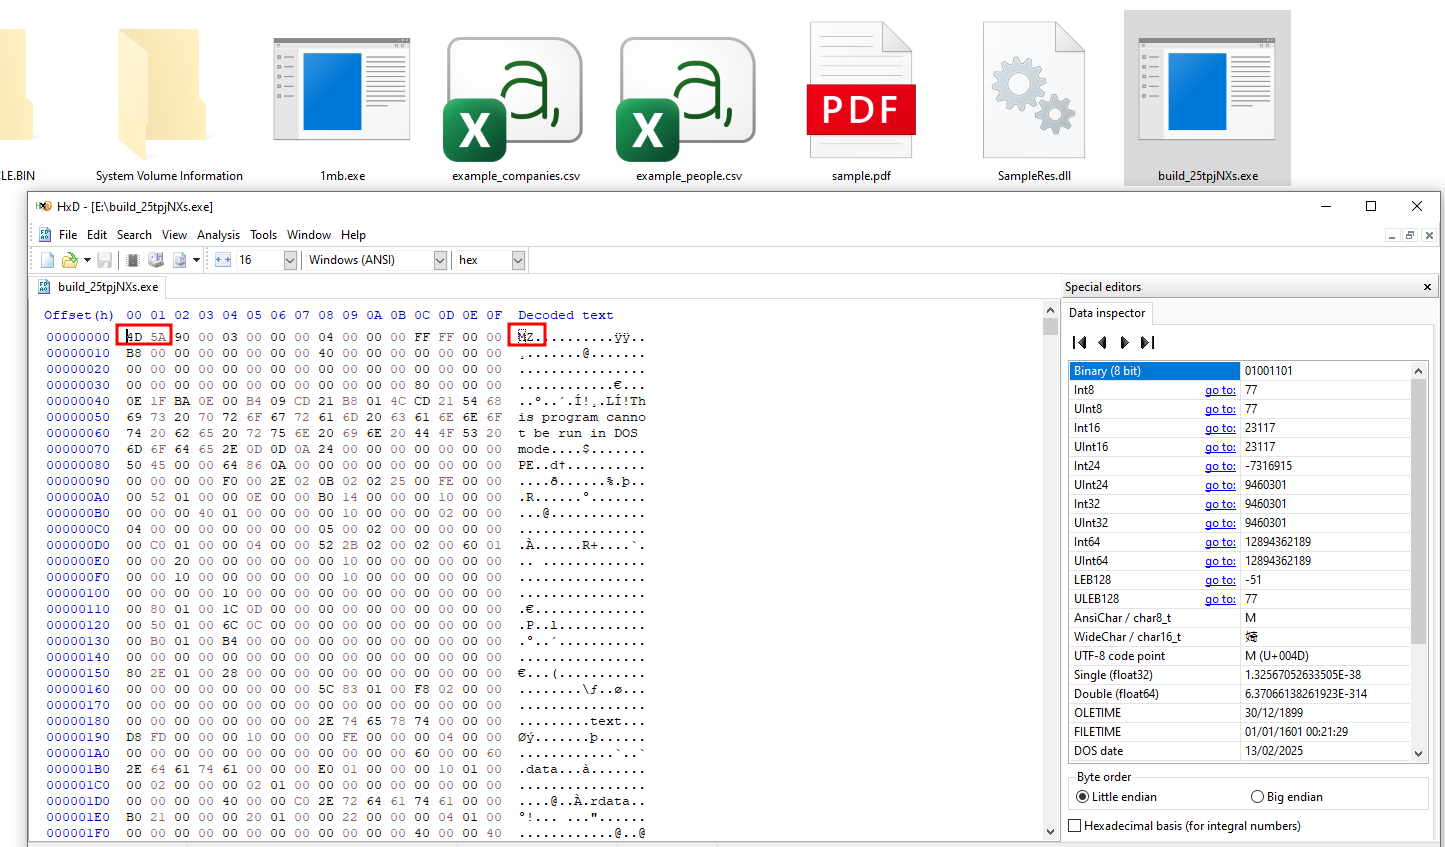
Task: Restore the inner document window
Action: pyautogui.click(x=1410, y=235)
